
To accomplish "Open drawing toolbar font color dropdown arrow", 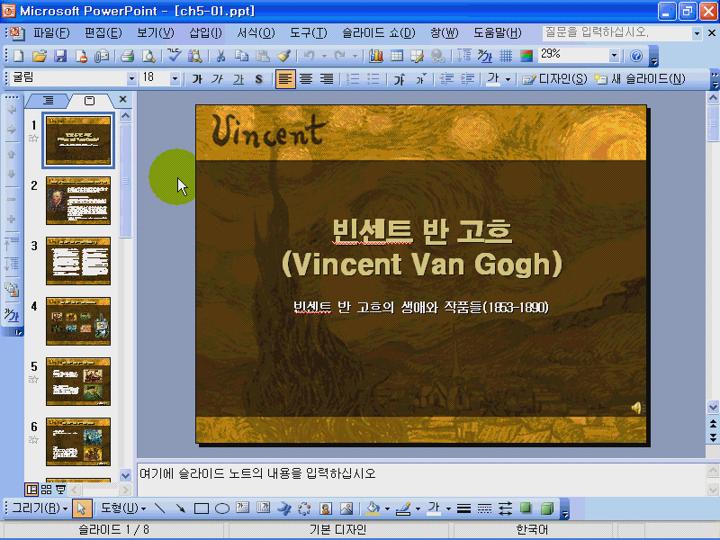I will point(448,508).
